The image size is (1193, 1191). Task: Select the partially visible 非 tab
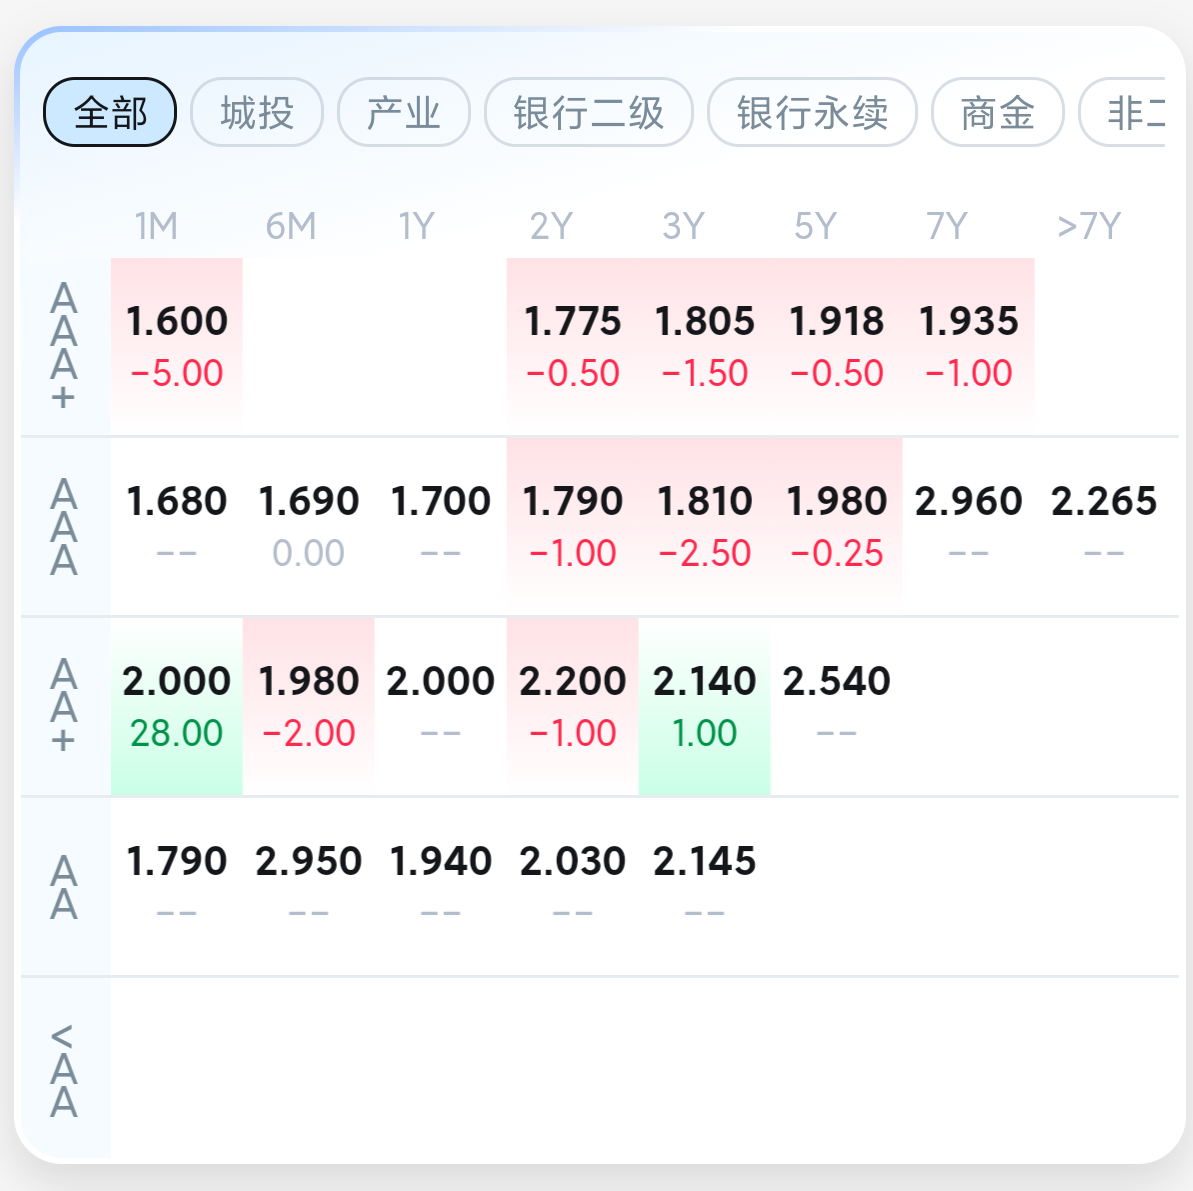(x=1123, y=113)
